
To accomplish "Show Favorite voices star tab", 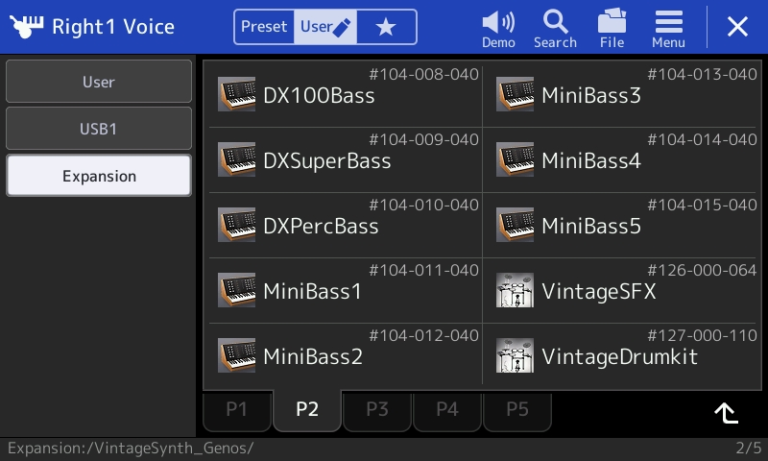I will (386, 26).
